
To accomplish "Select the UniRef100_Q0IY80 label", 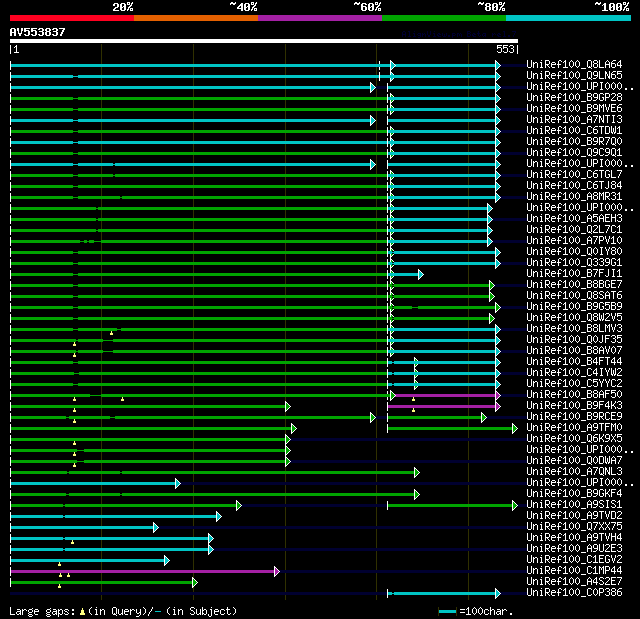I will [574, 252].
